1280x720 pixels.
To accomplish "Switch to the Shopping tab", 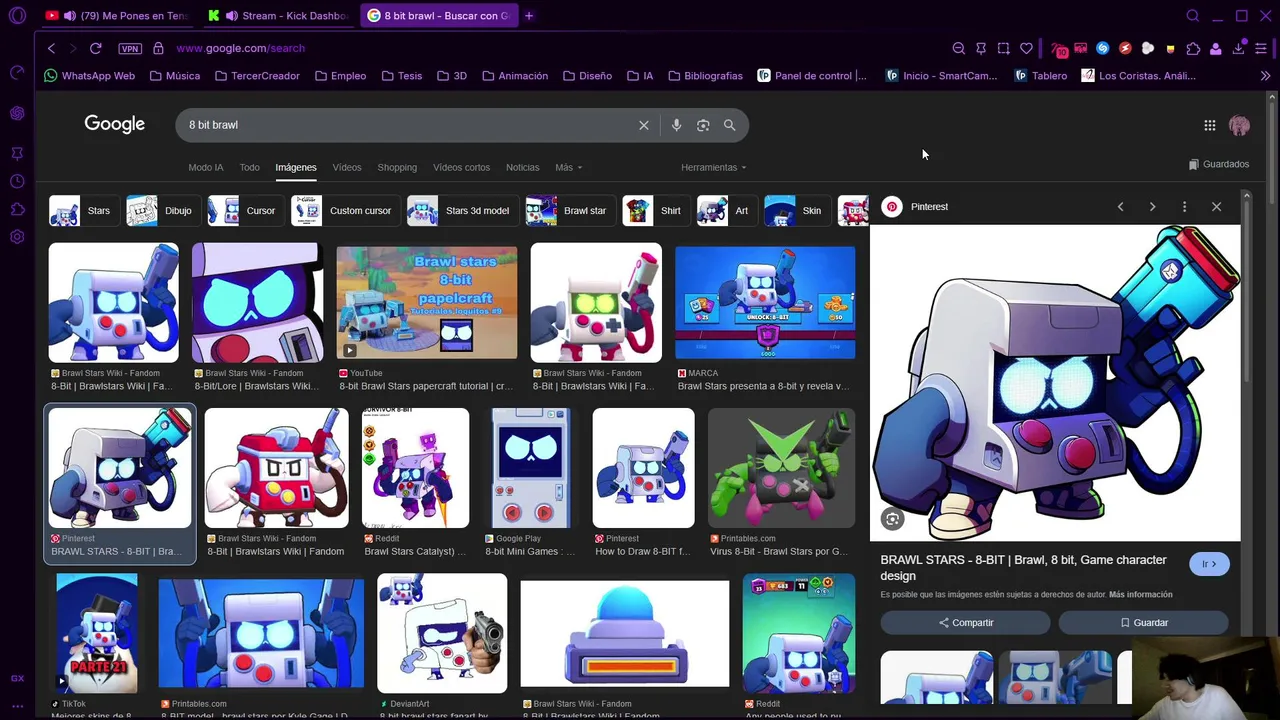I will pyautogui.click(x=397, y=167).
